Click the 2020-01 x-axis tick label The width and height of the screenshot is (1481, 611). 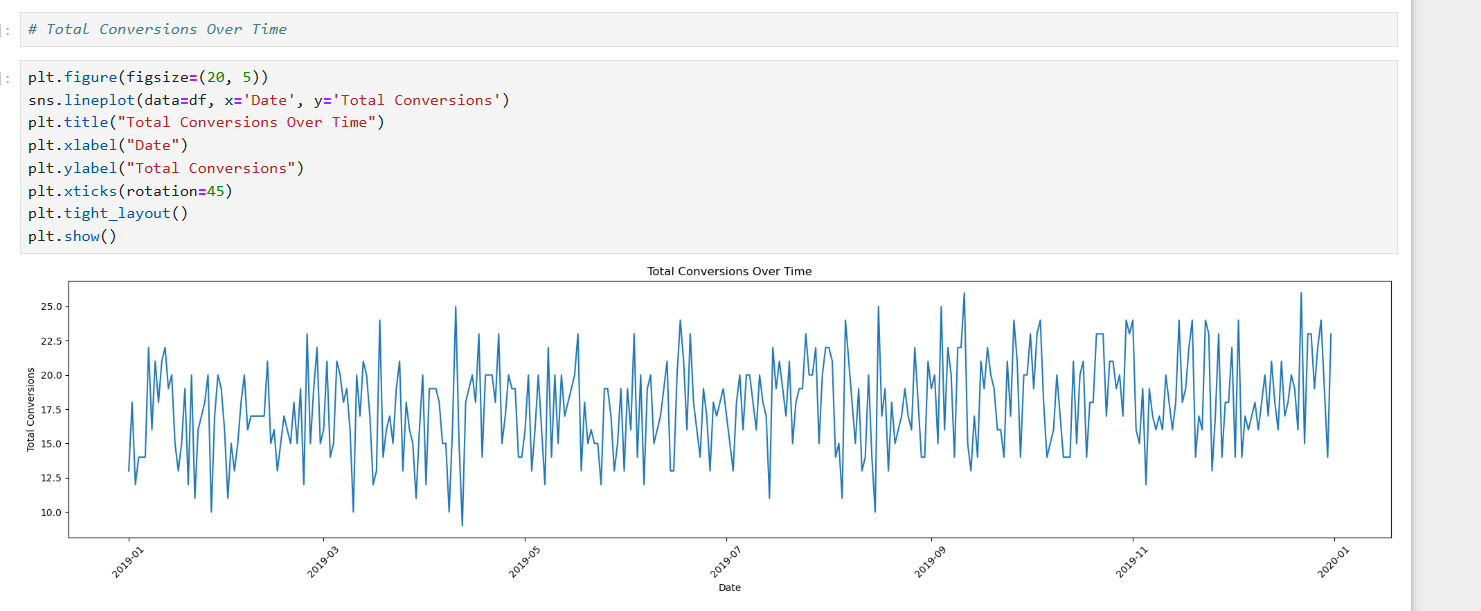click(1325, 563)
